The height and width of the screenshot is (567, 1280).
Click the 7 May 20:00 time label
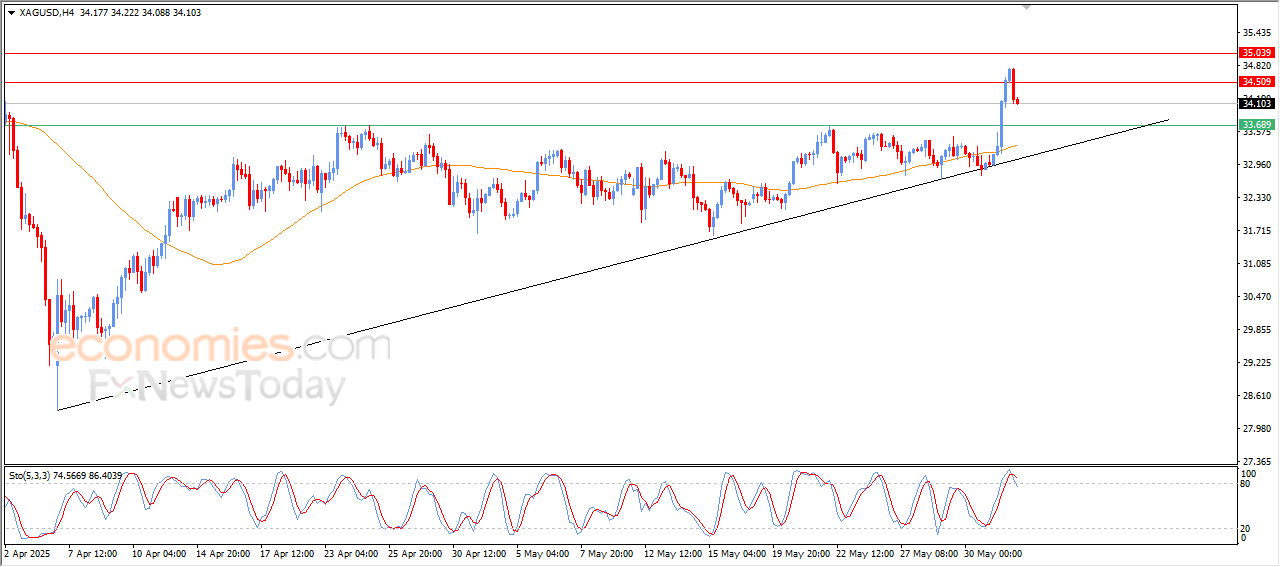point(606,553)
